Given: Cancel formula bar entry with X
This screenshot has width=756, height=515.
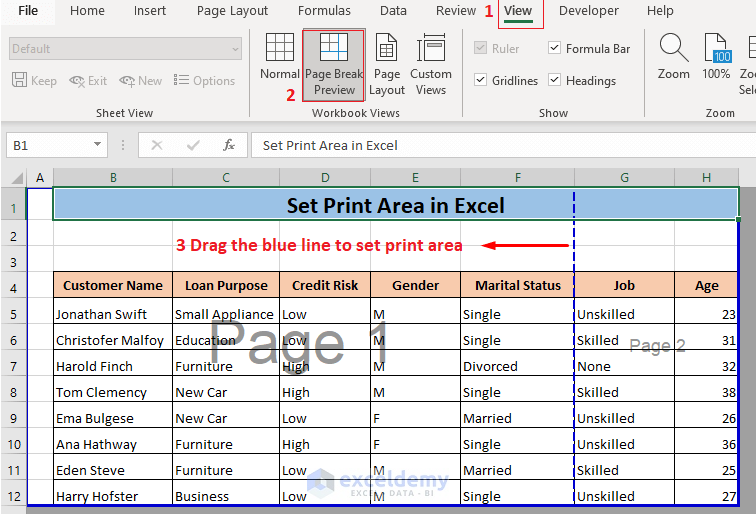Looking at the screenshot, I should (157, 145).
